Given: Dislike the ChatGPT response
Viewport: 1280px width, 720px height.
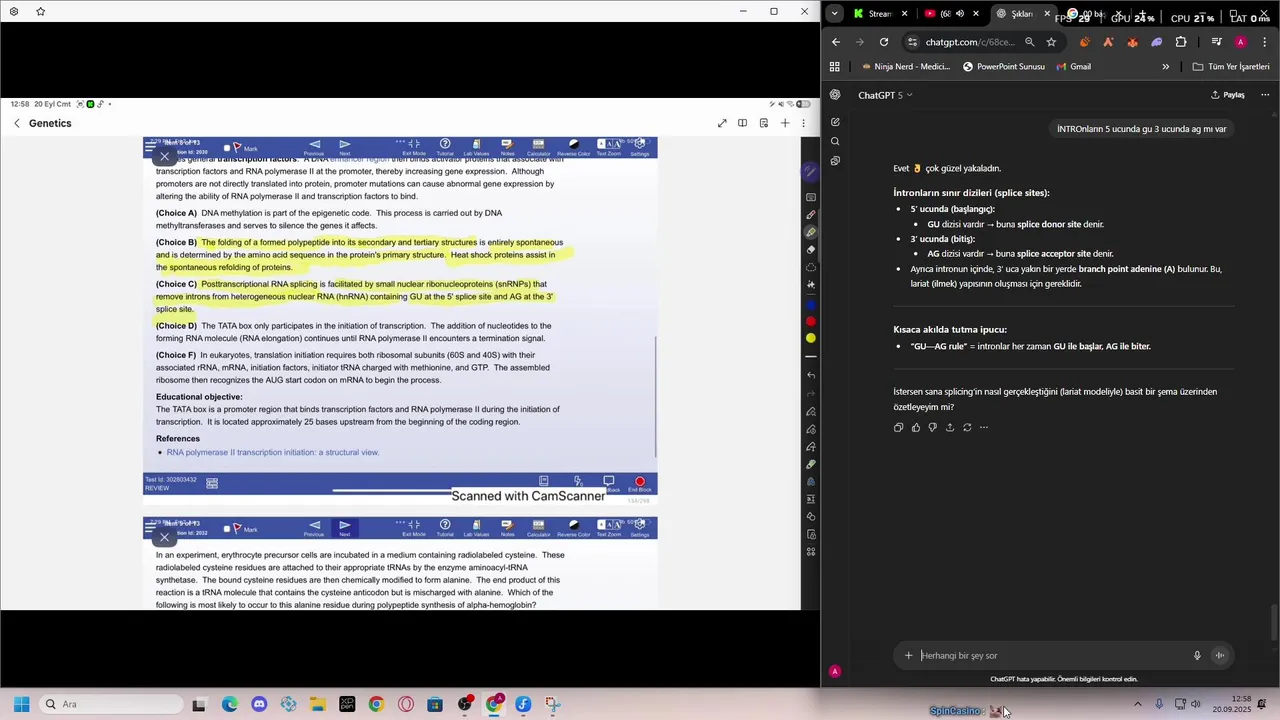Looking at the screenshot, I should [x=932, y=427].
